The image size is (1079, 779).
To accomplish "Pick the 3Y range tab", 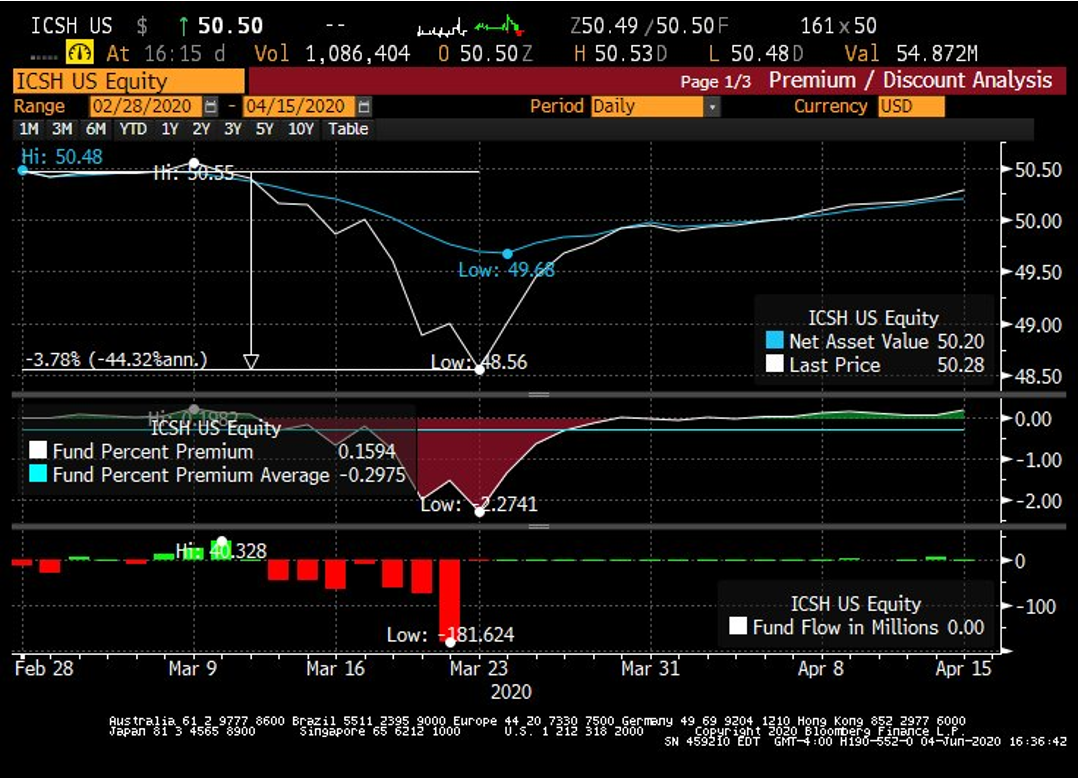I will pyautogui.click(x=233, y=129).
